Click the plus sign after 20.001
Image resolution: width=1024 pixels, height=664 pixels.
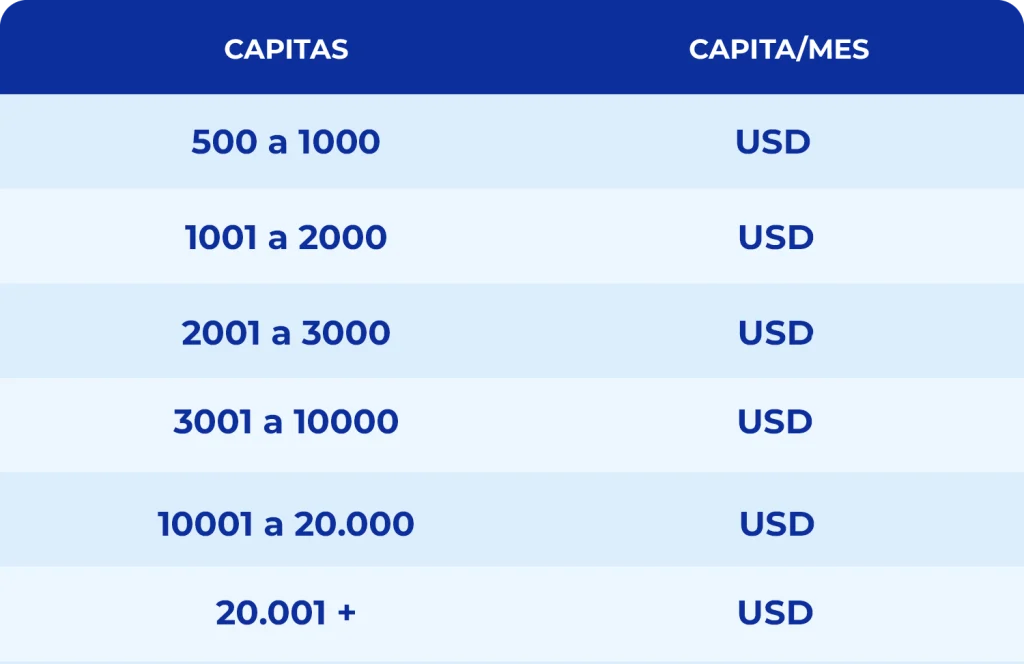[346, 613]
